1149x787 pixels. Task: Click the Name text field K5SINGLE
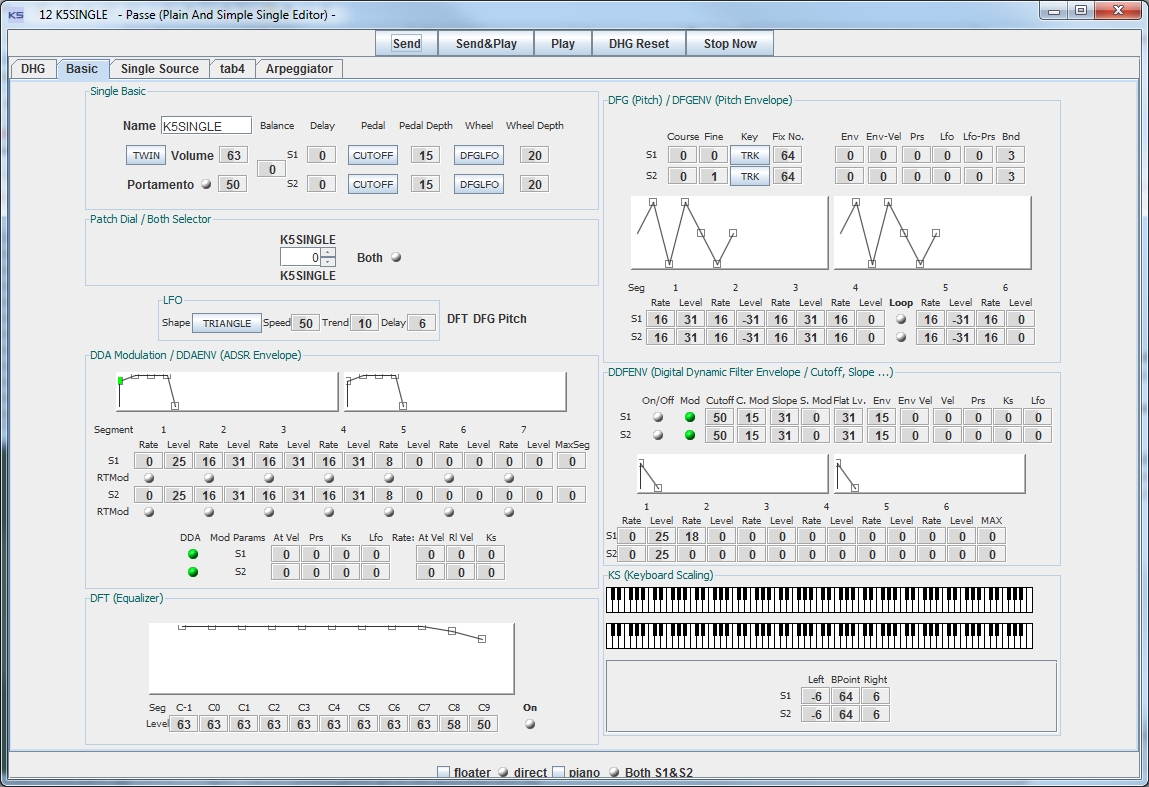pos(206,126)
